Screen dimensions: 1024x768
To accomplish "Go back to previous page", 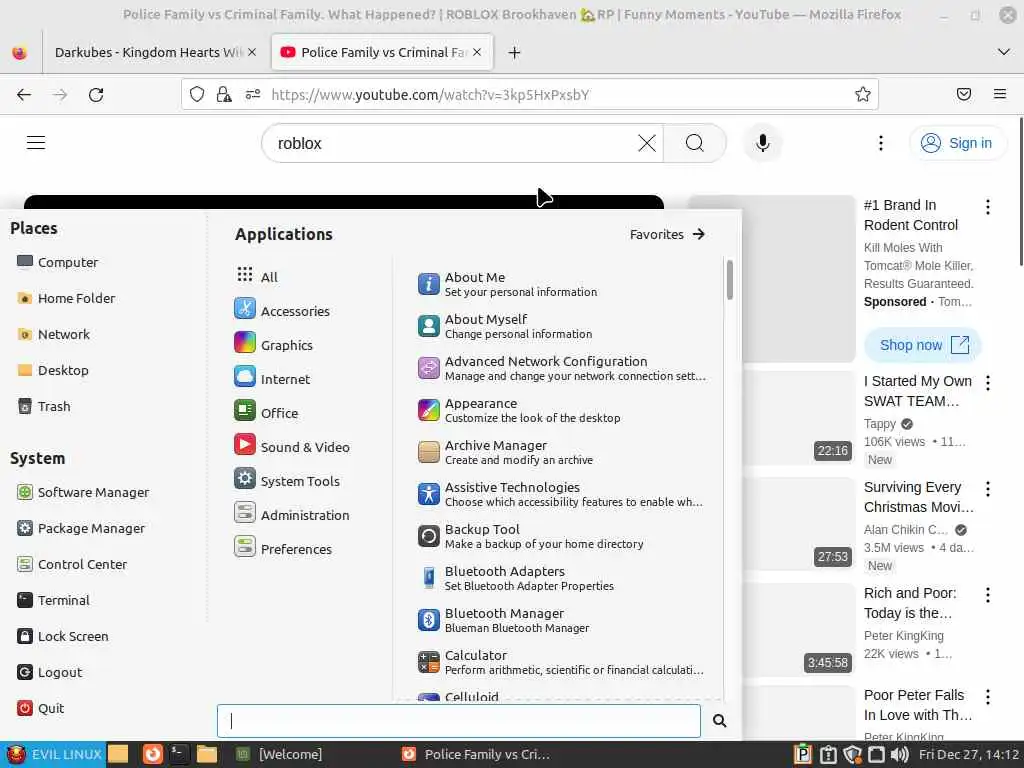I will [24, 95].
